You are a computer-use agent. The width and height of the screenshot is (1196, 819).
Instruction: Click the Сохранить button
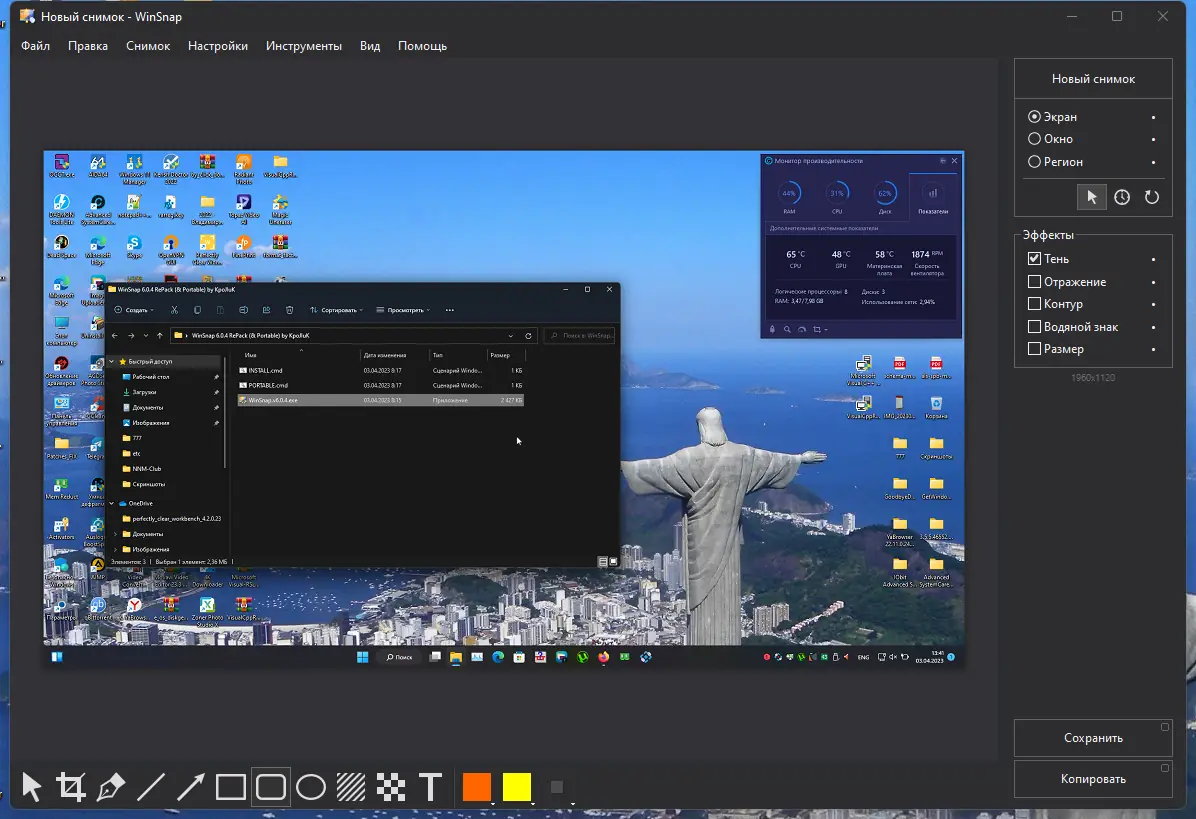pyautogui.click(x=1093, y=737)
